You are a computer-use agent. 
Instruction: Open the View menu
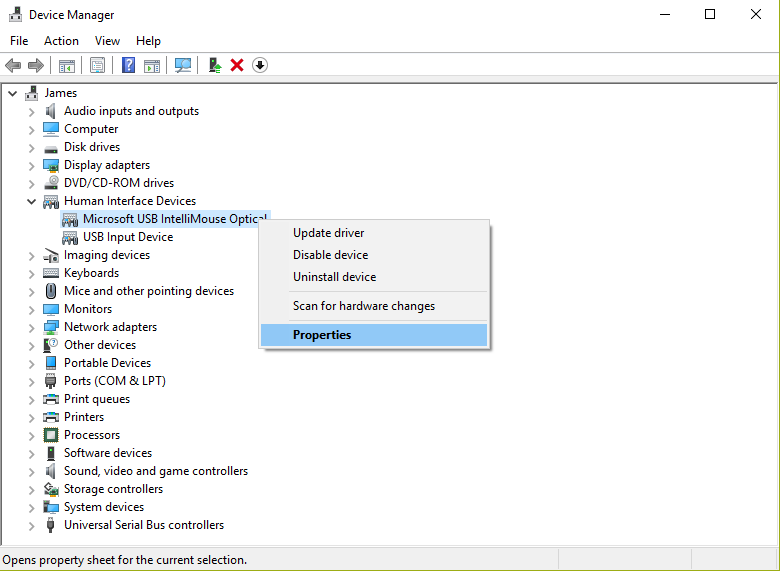tap(107, 41)
